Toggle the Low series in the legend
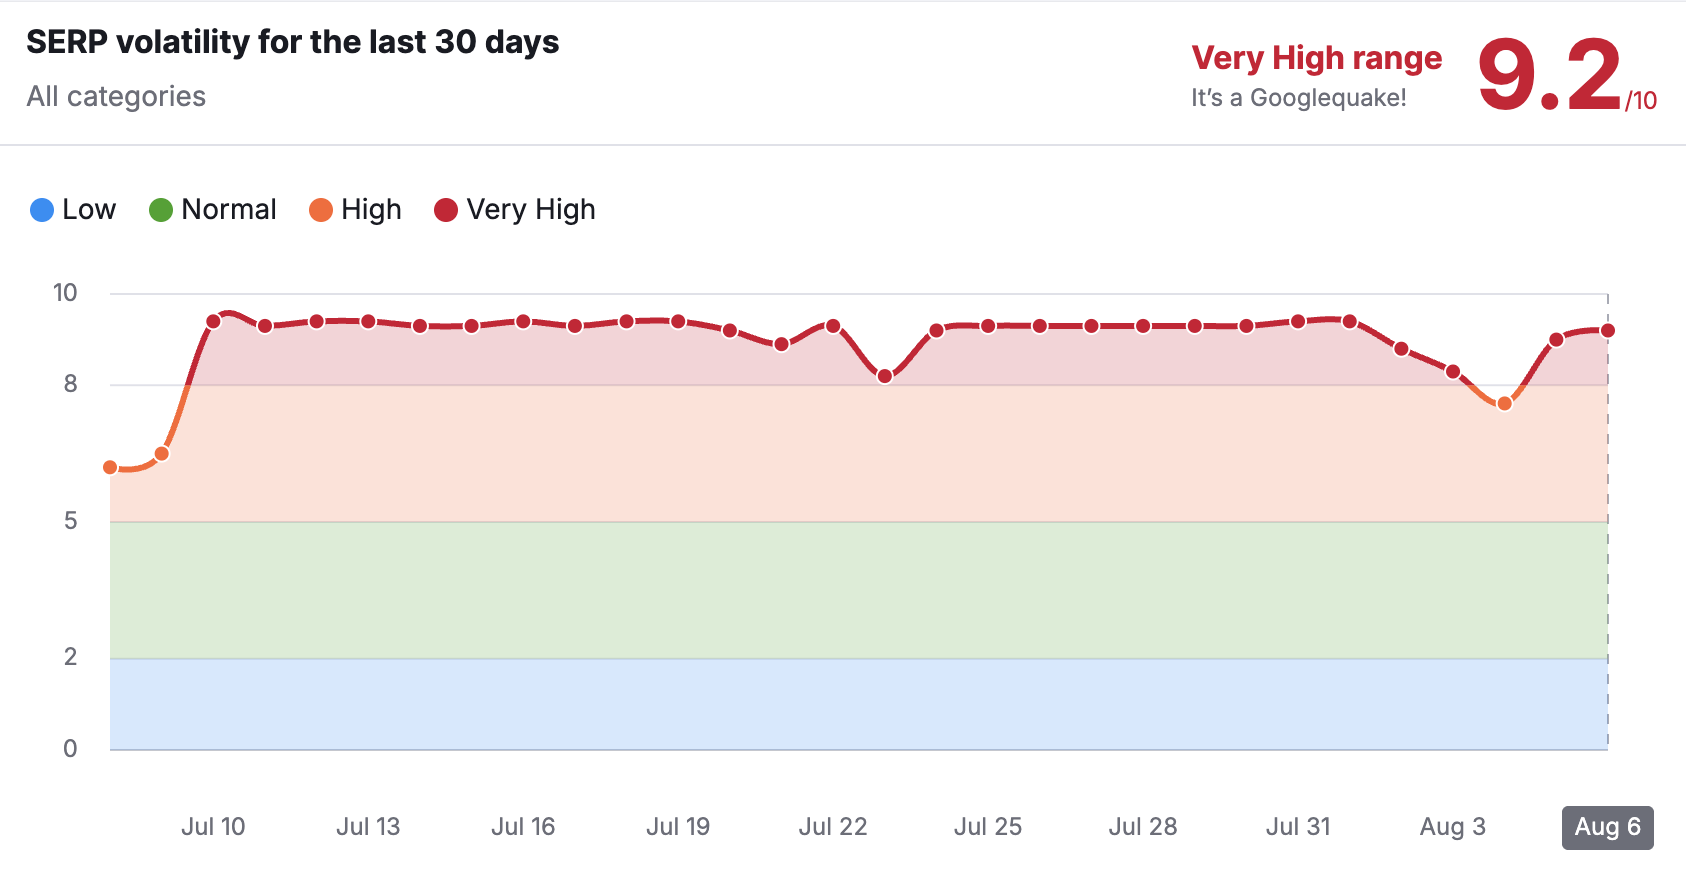This screenshot has height=880, width=1686. click(x=73, y=210)
